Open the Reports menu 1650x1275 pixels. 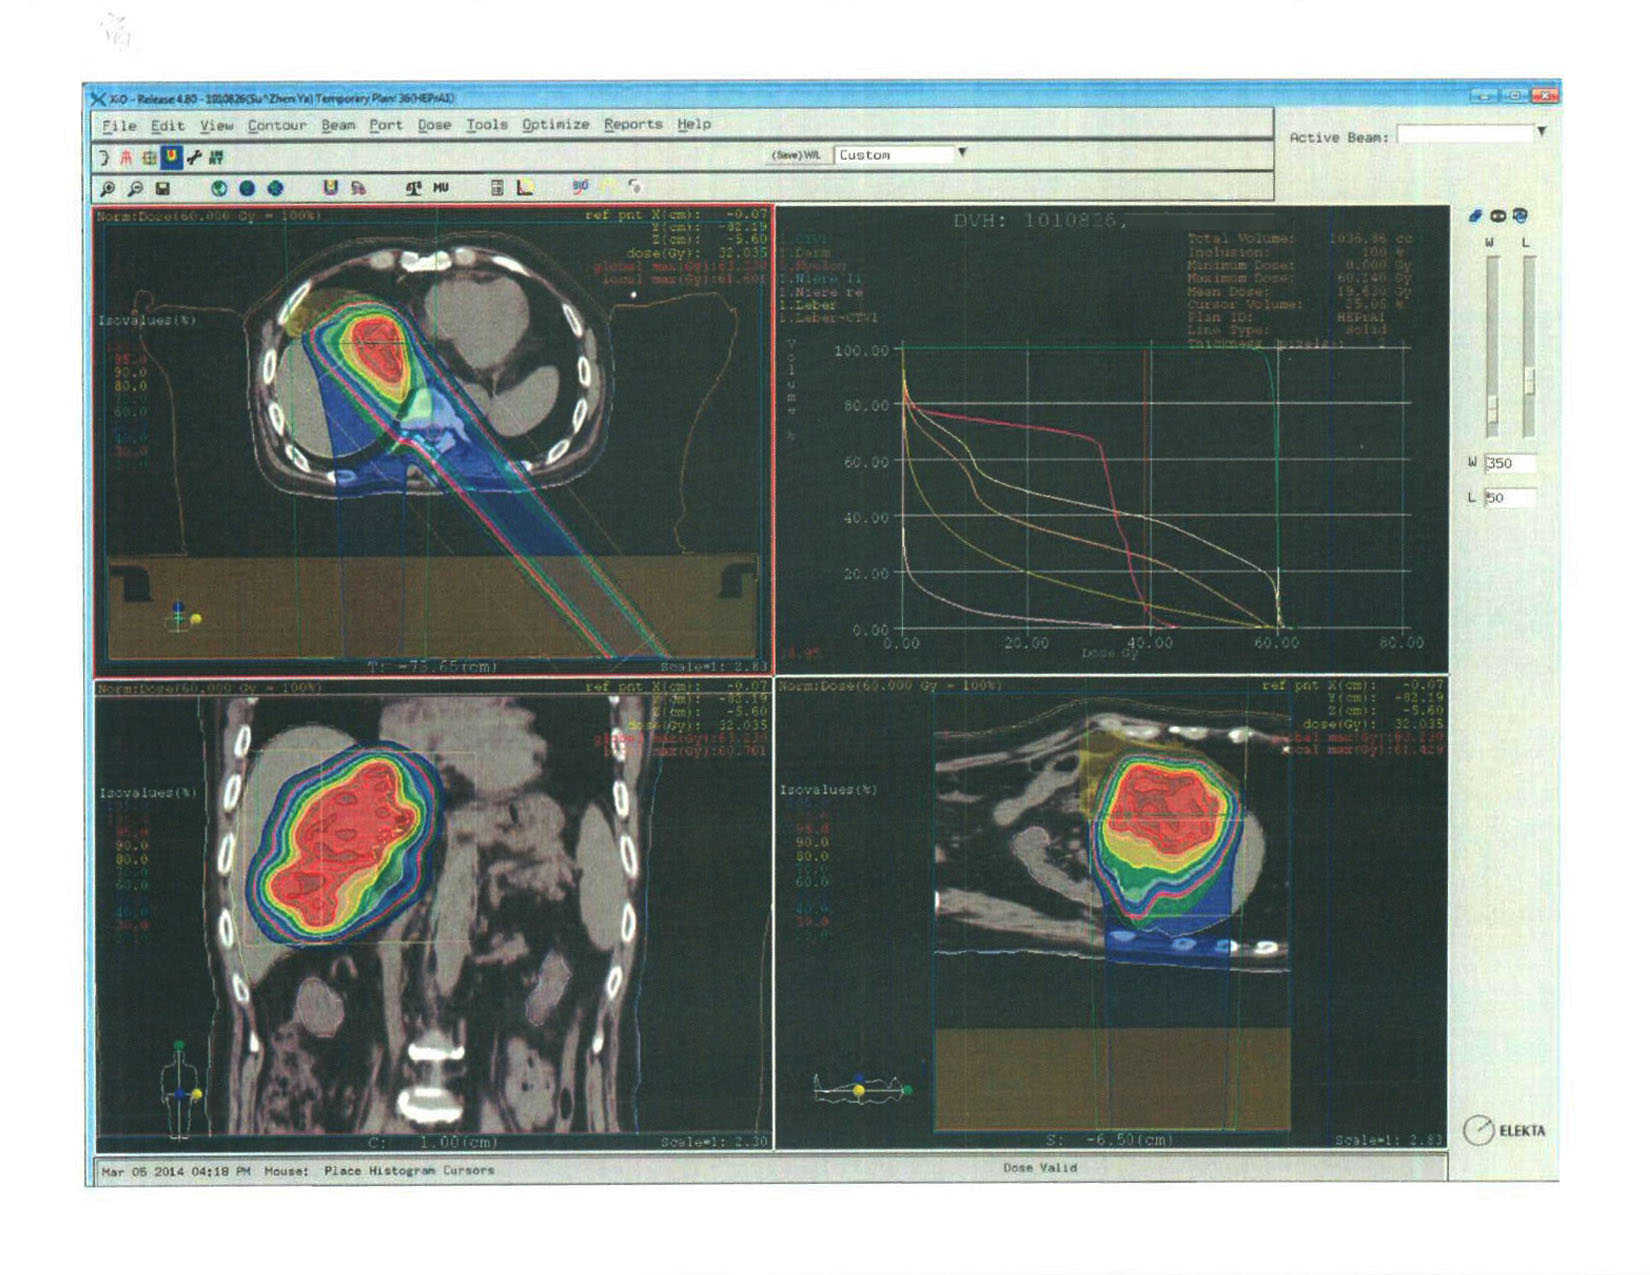(633, 125)
